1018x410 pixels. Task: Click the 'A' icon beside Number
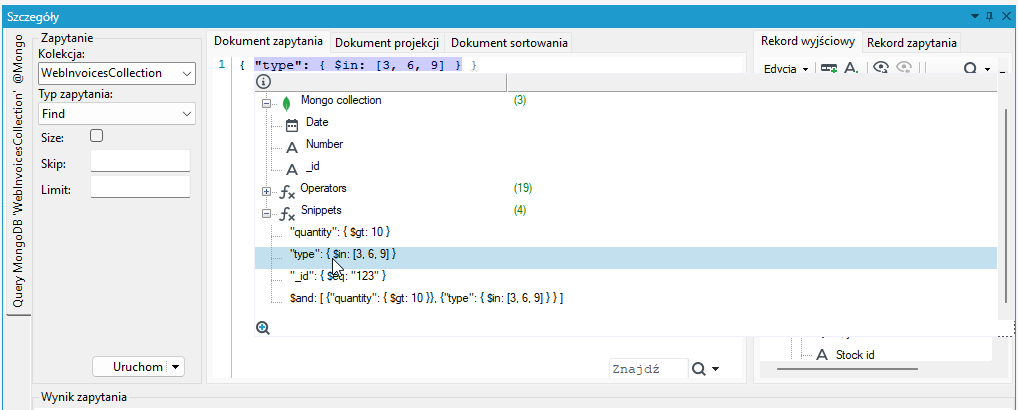click(292, 147)
